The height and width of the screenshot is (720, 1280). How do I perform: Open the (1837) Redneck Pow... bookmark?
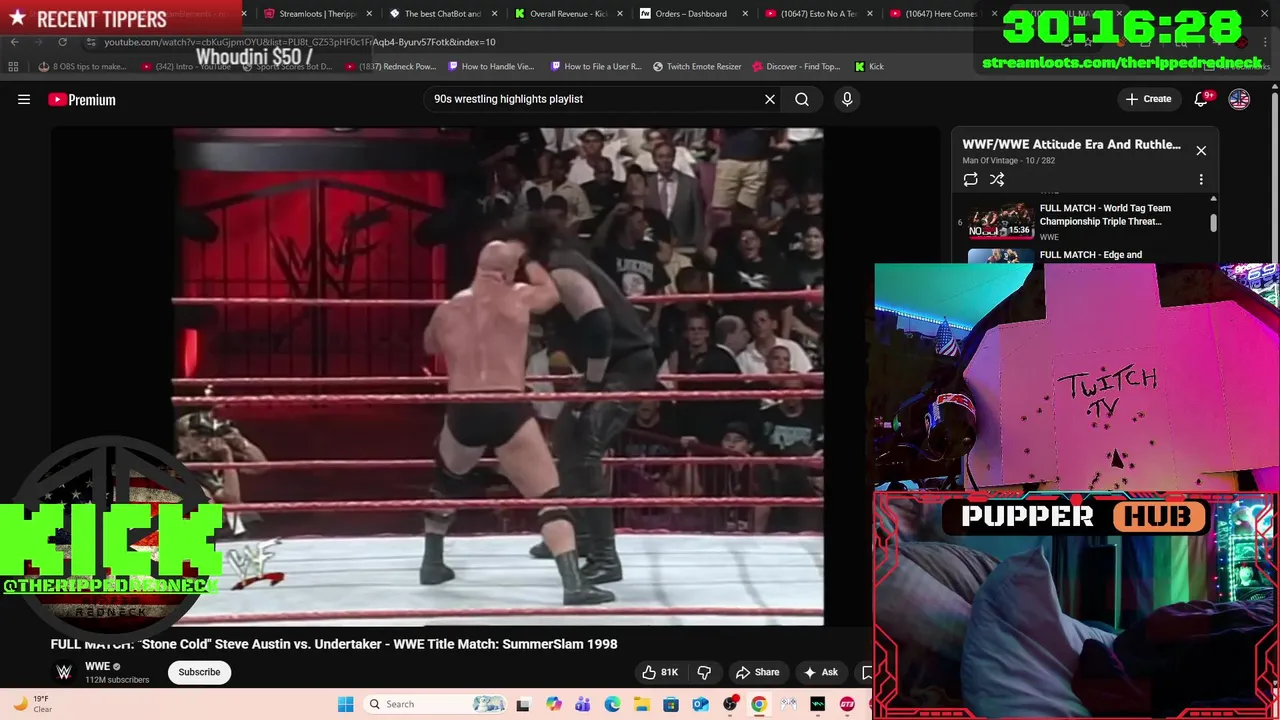click(390, 66)
